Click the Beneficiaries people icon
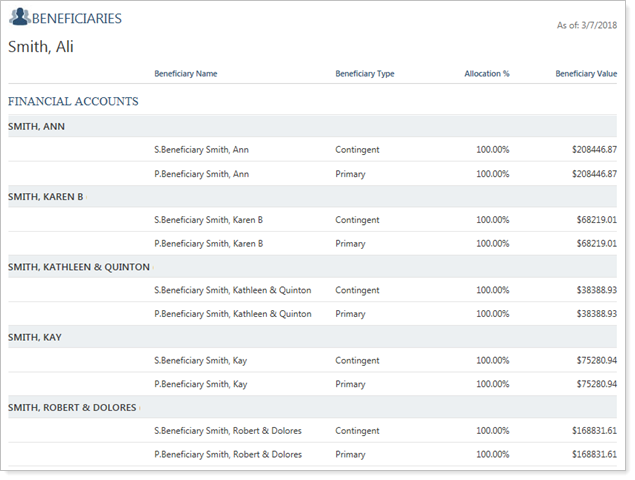Image resolution: width=635 pixels, height=480 pixels. click(x=19, y=18)
